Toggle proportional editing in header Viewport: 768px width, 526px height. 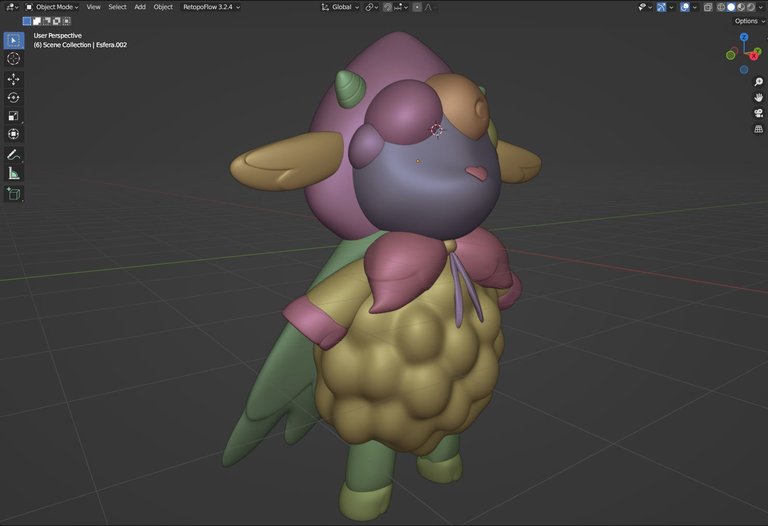pyautogui.click(x=417, y=7)
